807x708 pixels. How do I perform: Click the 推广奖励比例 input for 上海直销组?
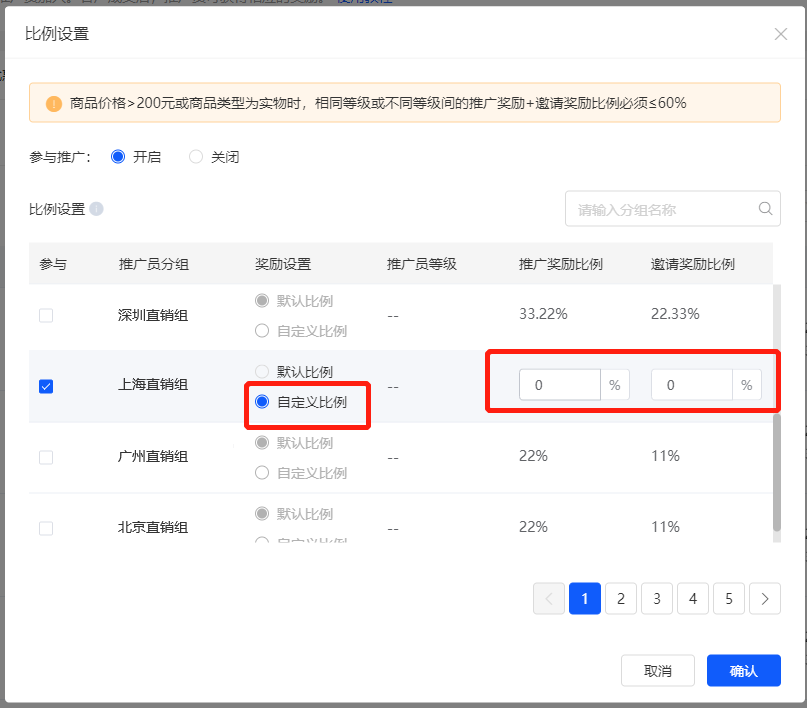pos(559,385)
